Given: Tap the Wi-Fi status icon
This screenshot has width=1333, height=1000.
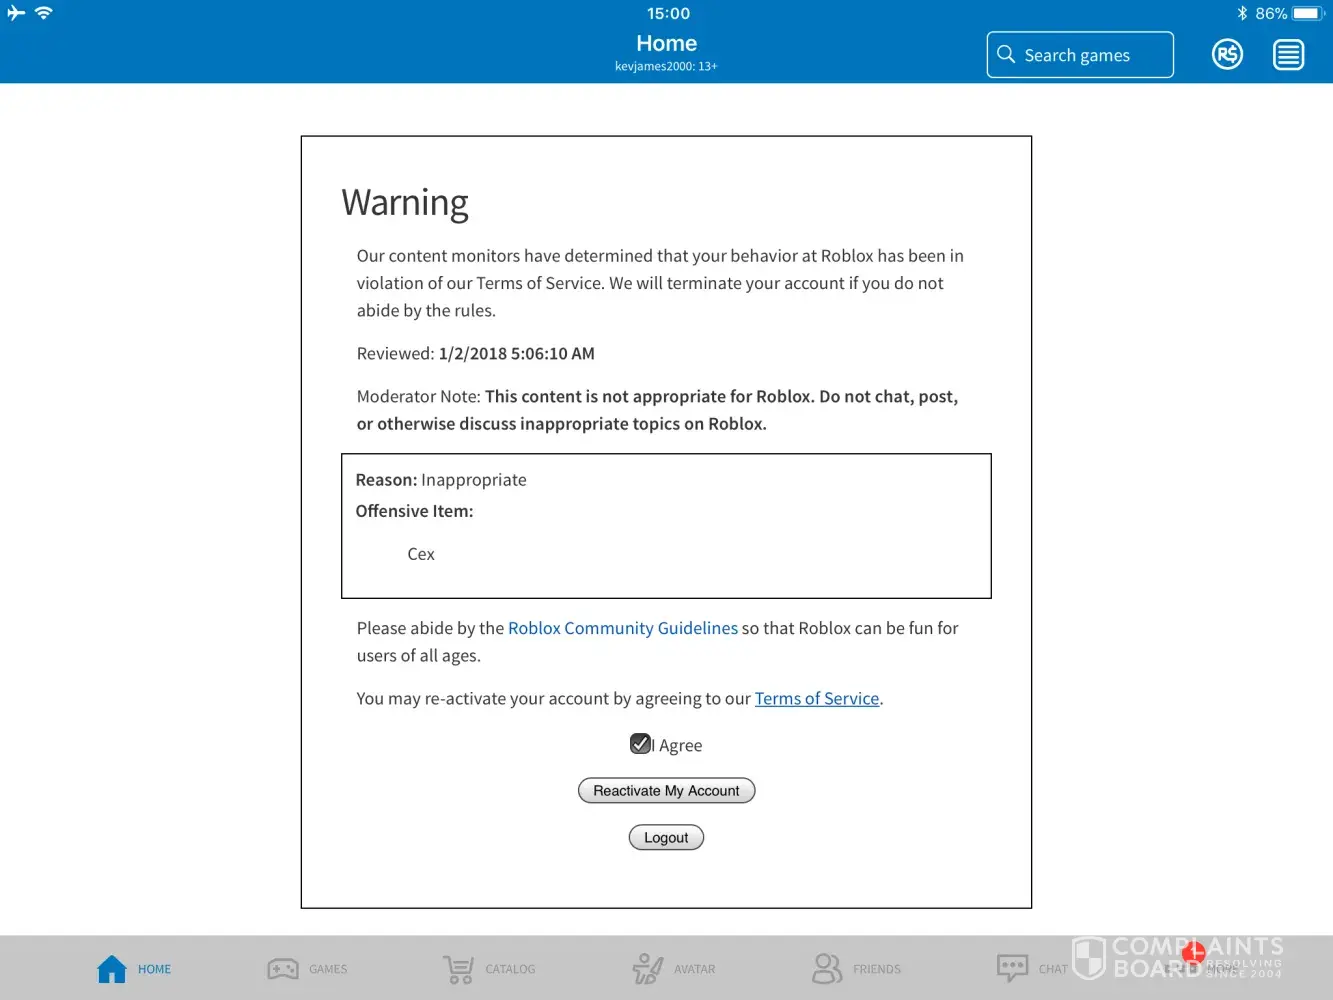Looking at the screenshot, I should pyautogui.click(x=43, y=13).
